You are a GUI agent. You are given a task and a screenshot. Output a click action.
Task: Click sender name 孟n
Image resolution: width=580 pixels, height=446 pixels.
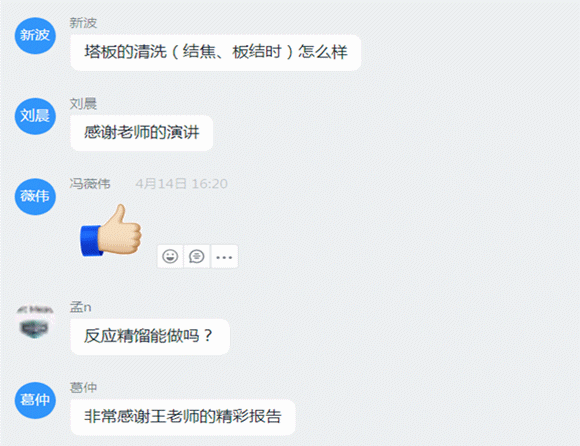pyautogui.click(x=80, y=307)
